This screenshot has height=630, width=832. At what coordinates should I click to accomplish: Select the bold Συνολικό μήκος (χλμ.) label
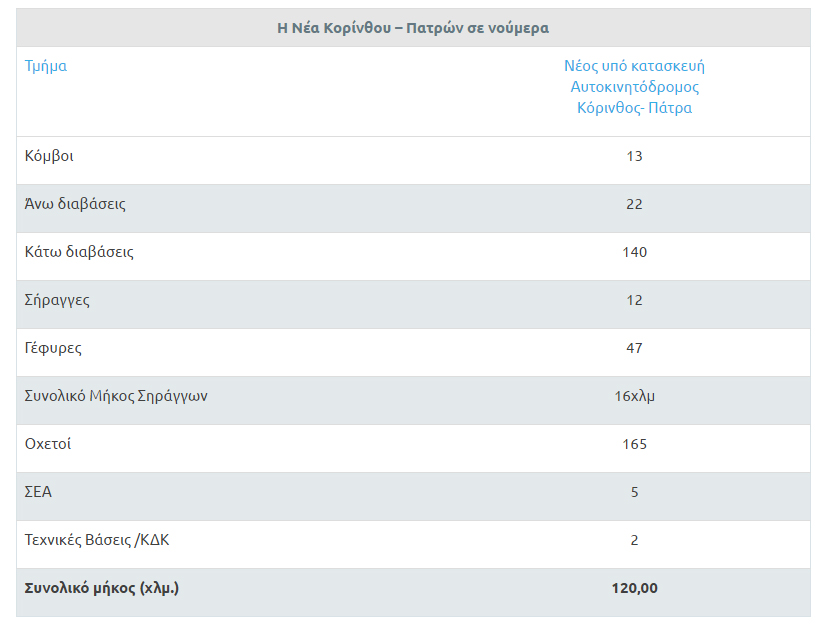[101, 588]
